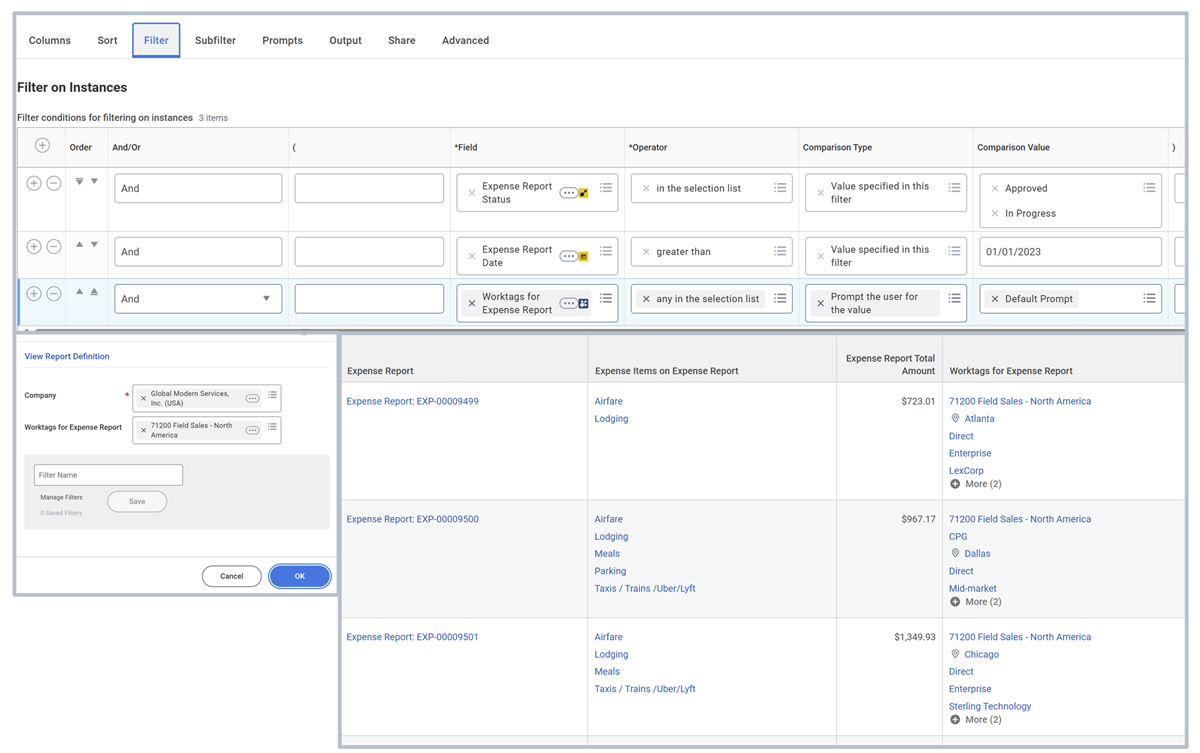Remove the Expense Report Date filter row
The width and height of the screenshot is (1200, 753).
(54, 246)
